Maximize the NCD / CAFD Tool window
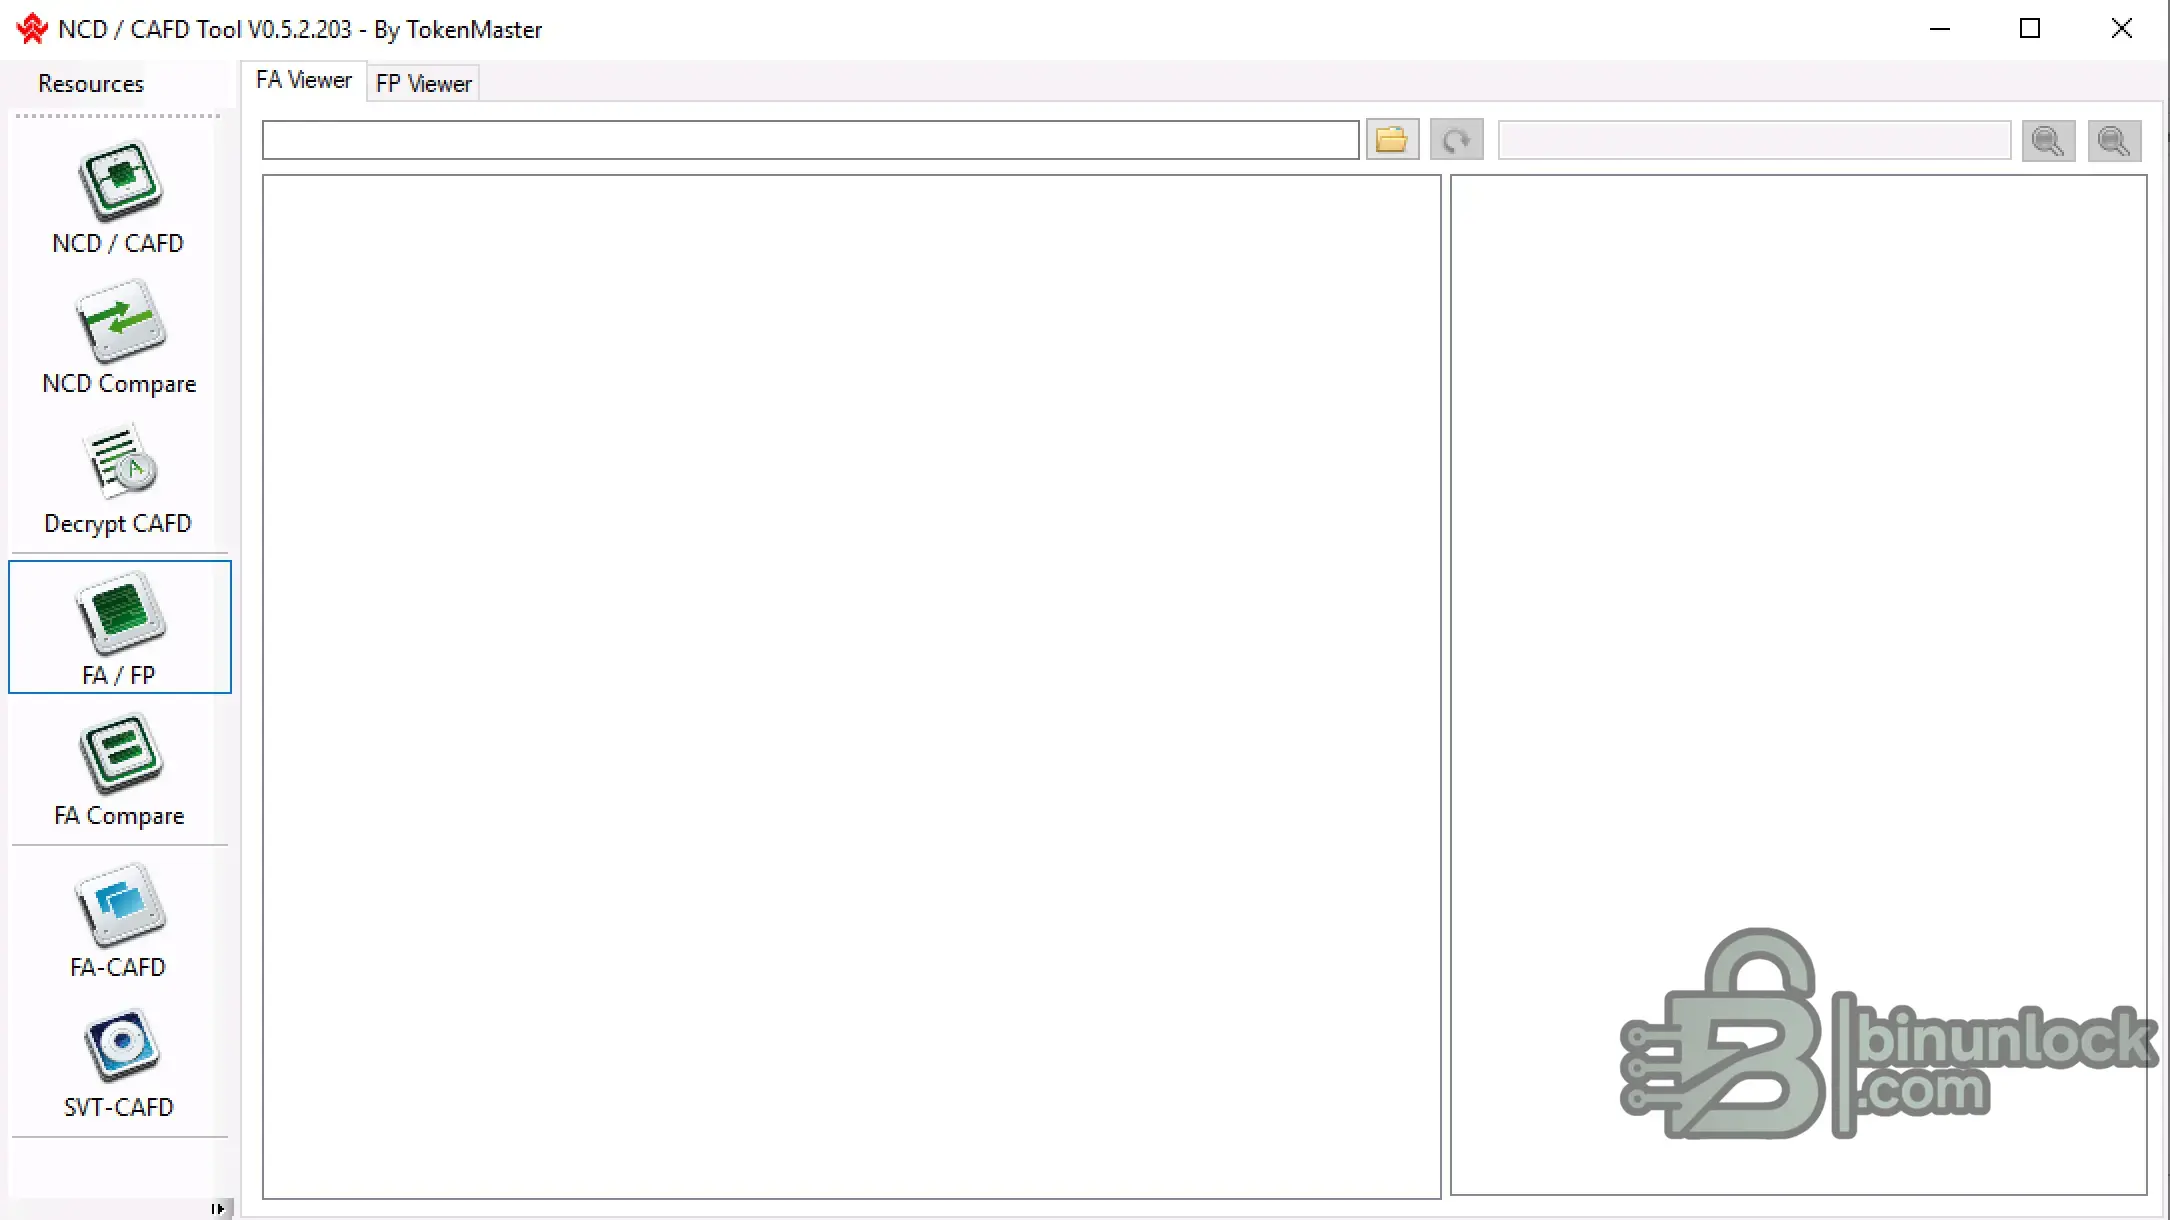Viewport: 2170px width, 1220px height. tap(2030, 29)
